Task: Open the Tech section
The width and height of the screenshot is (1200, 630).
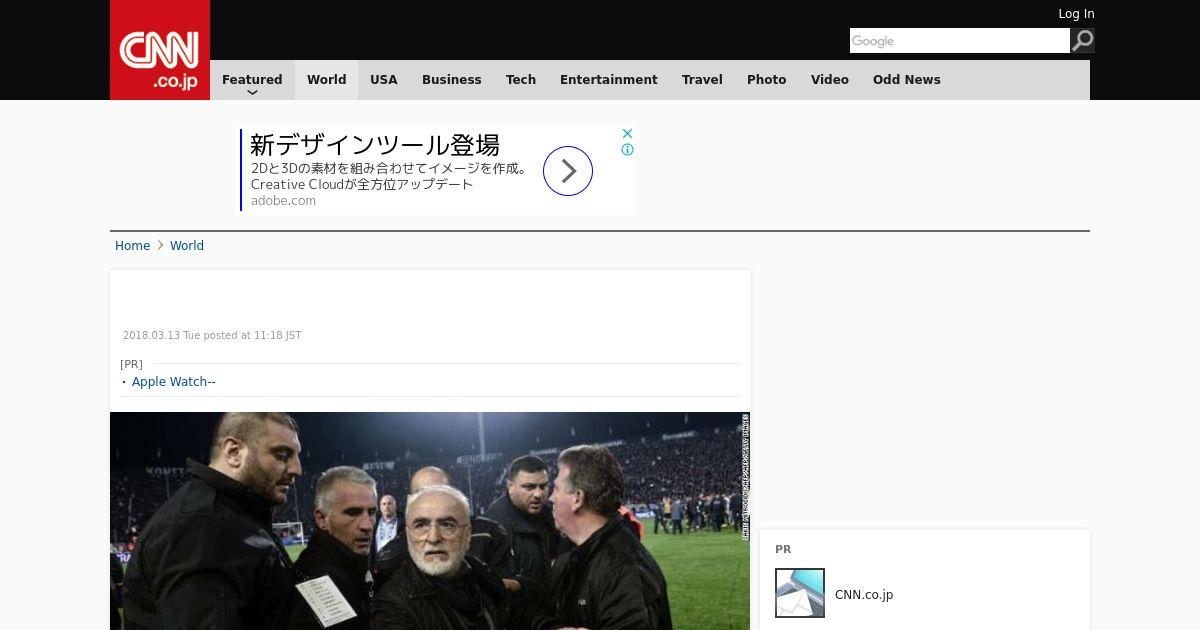Action: [x=521, y=80]
